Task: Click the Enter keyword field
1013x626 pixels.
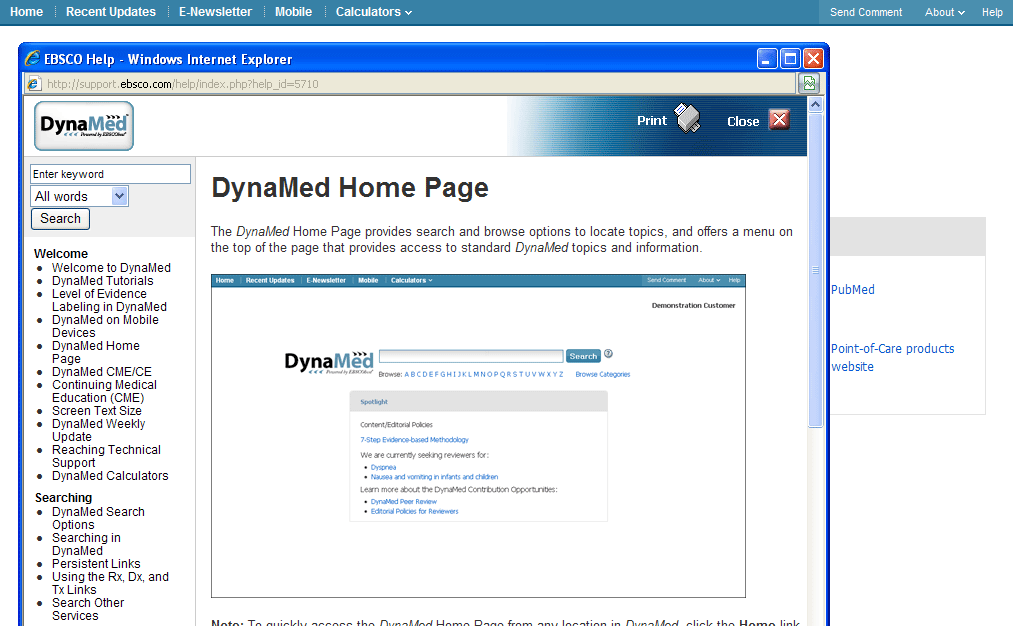Action: pos(110,174)
